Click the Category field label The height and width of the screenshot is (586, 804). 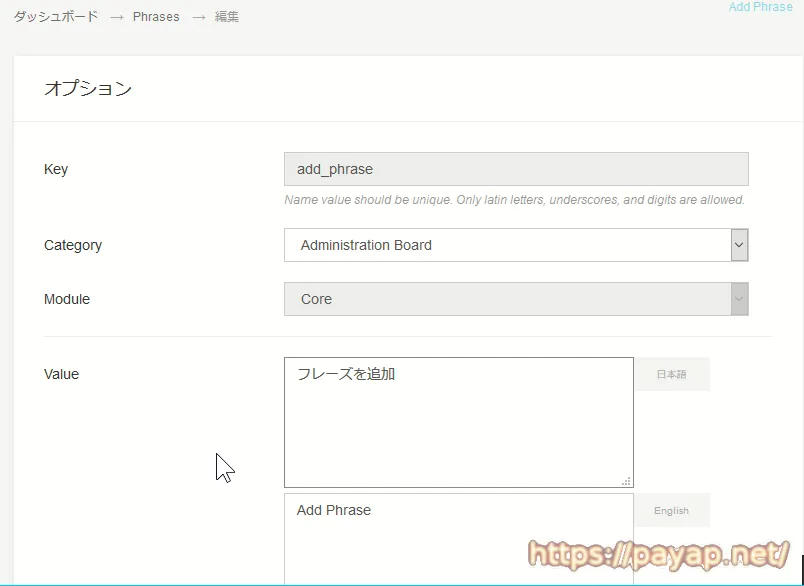[73, 245]
